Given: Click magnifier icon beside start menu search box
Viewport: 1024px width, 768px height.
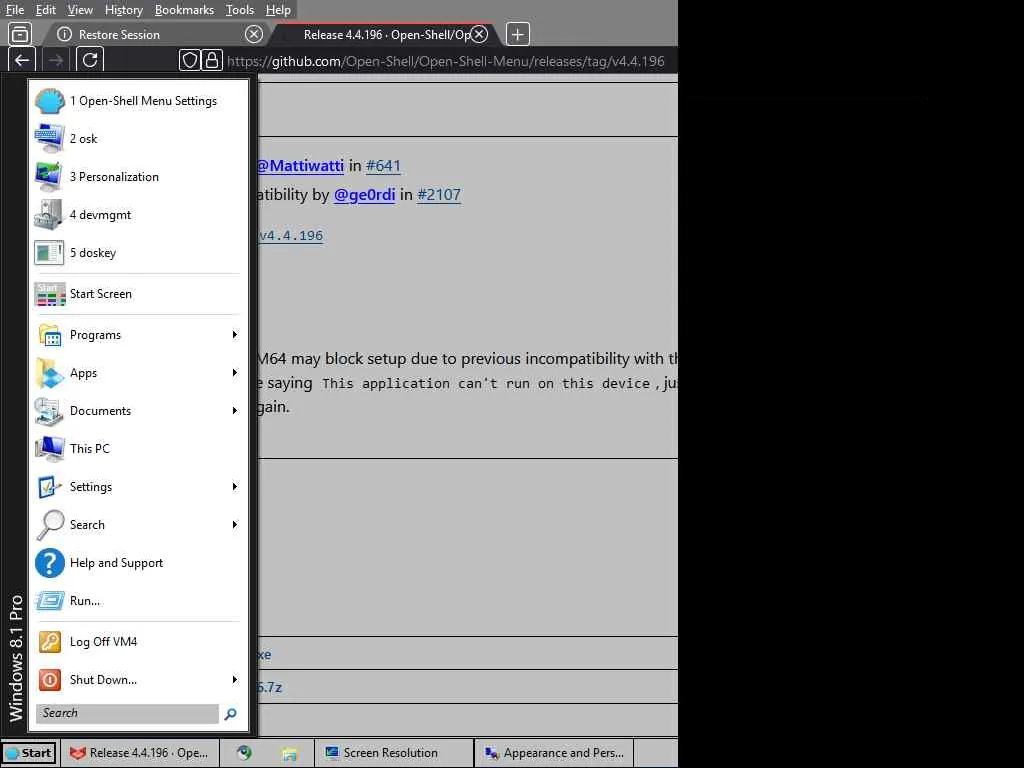Looking at the screenshot, I should [x=231, y=714].
